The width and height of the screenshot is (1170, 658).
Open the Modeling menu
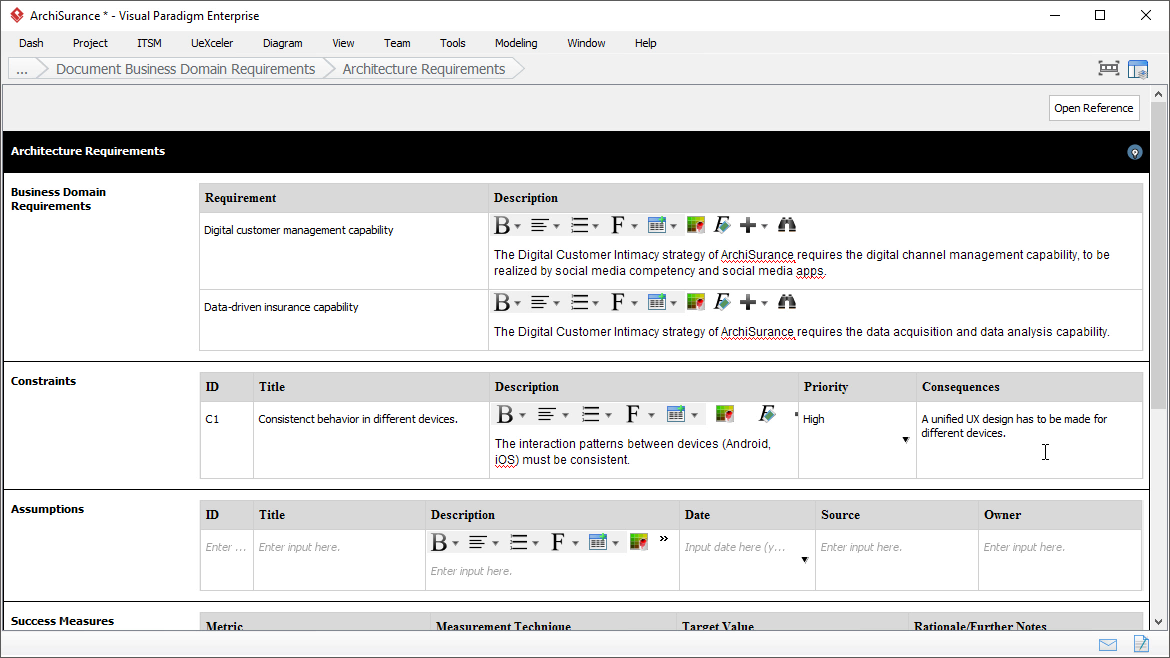pyautogui.click(x=516, y=43)
